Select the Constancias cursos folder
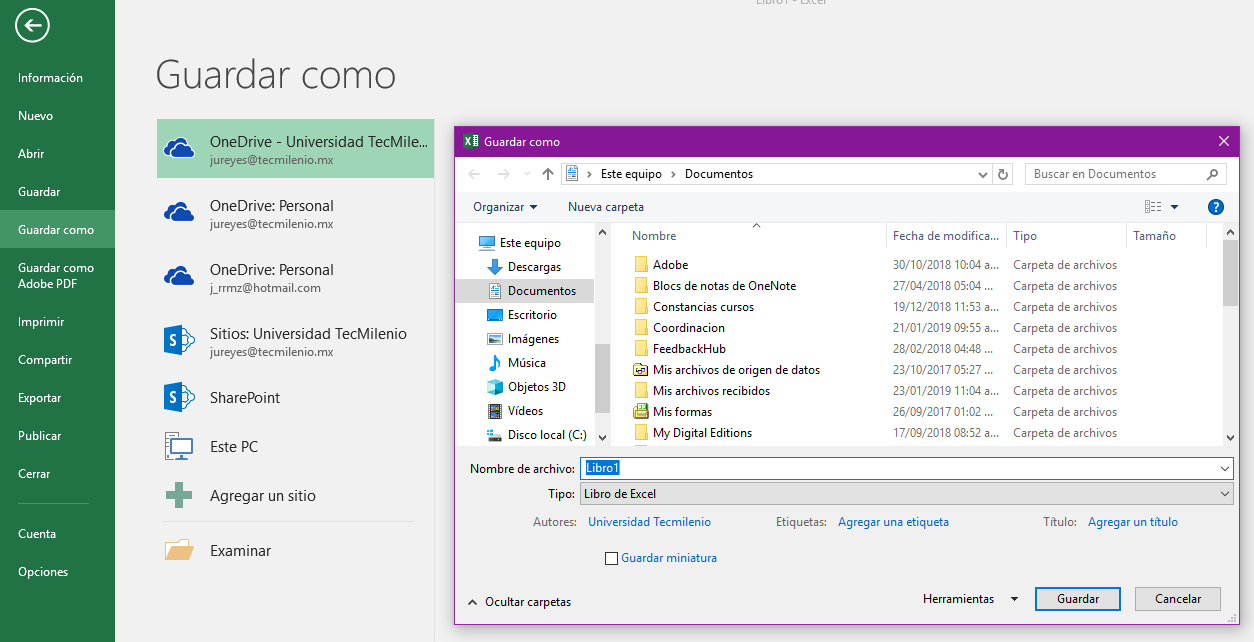This screenshot has height=642, width=1254. point(703,307)
